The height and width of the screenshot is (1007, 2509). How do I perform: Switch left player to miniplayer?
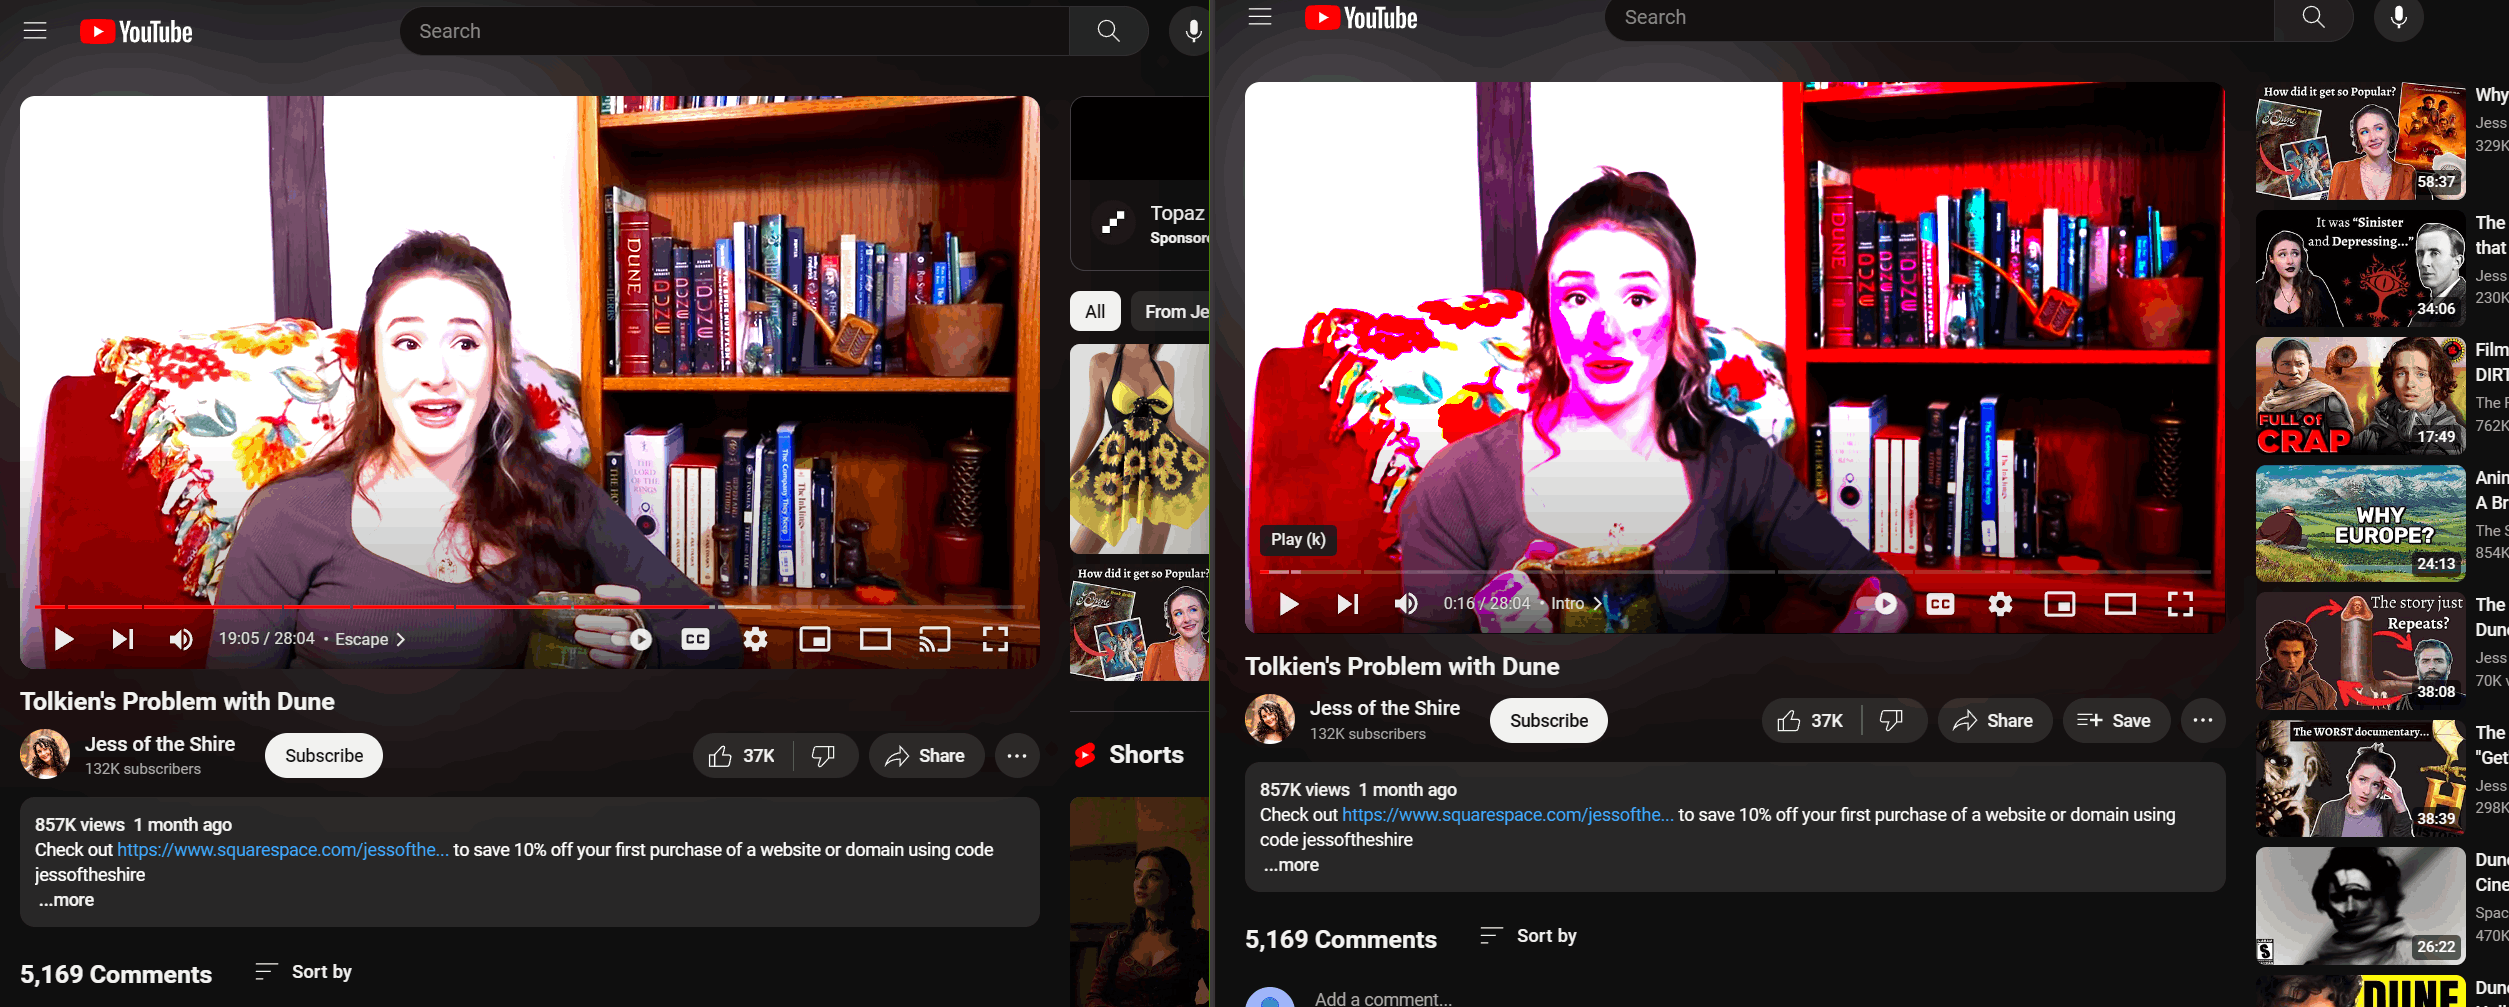[x=815, y=639]
